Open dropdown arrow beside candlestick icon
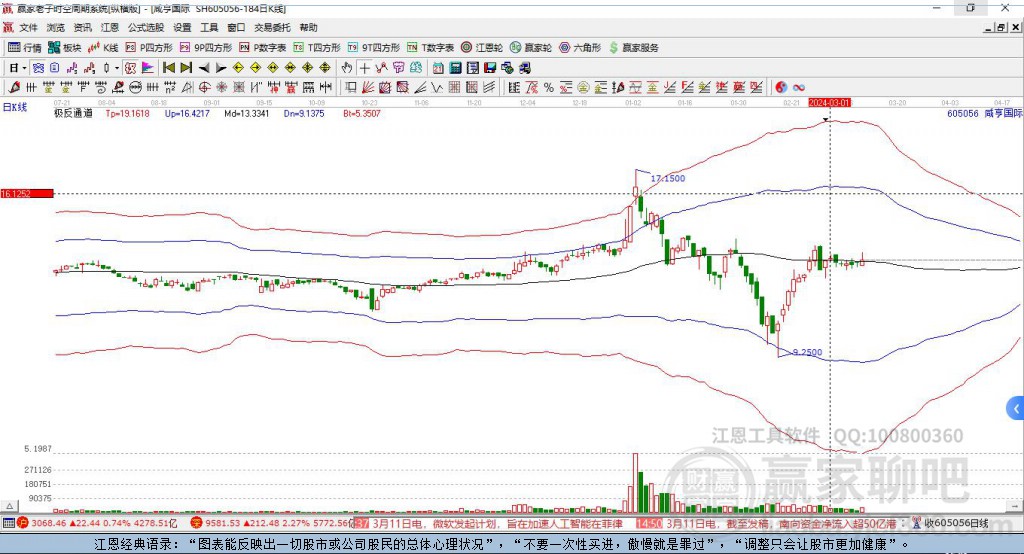 117,68
